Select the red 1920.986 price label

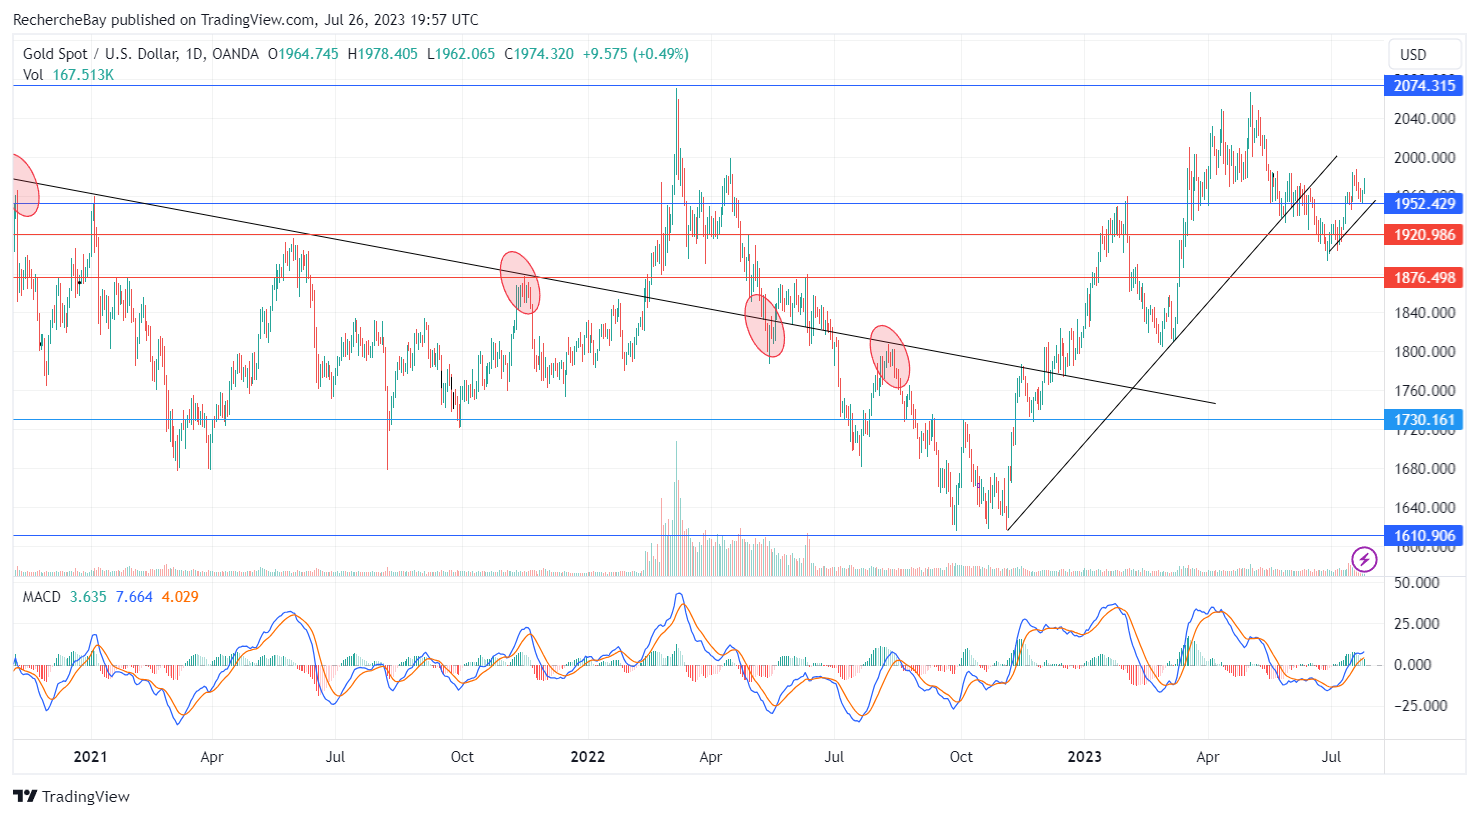coord(1424,235)
